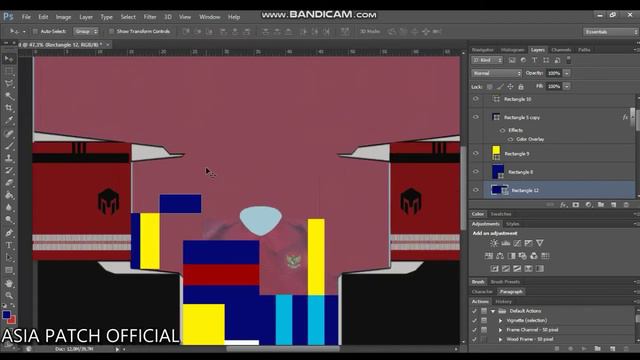Select the Horizontal Type tool
This screenshot has height=360, width=640.
point(9,245)
